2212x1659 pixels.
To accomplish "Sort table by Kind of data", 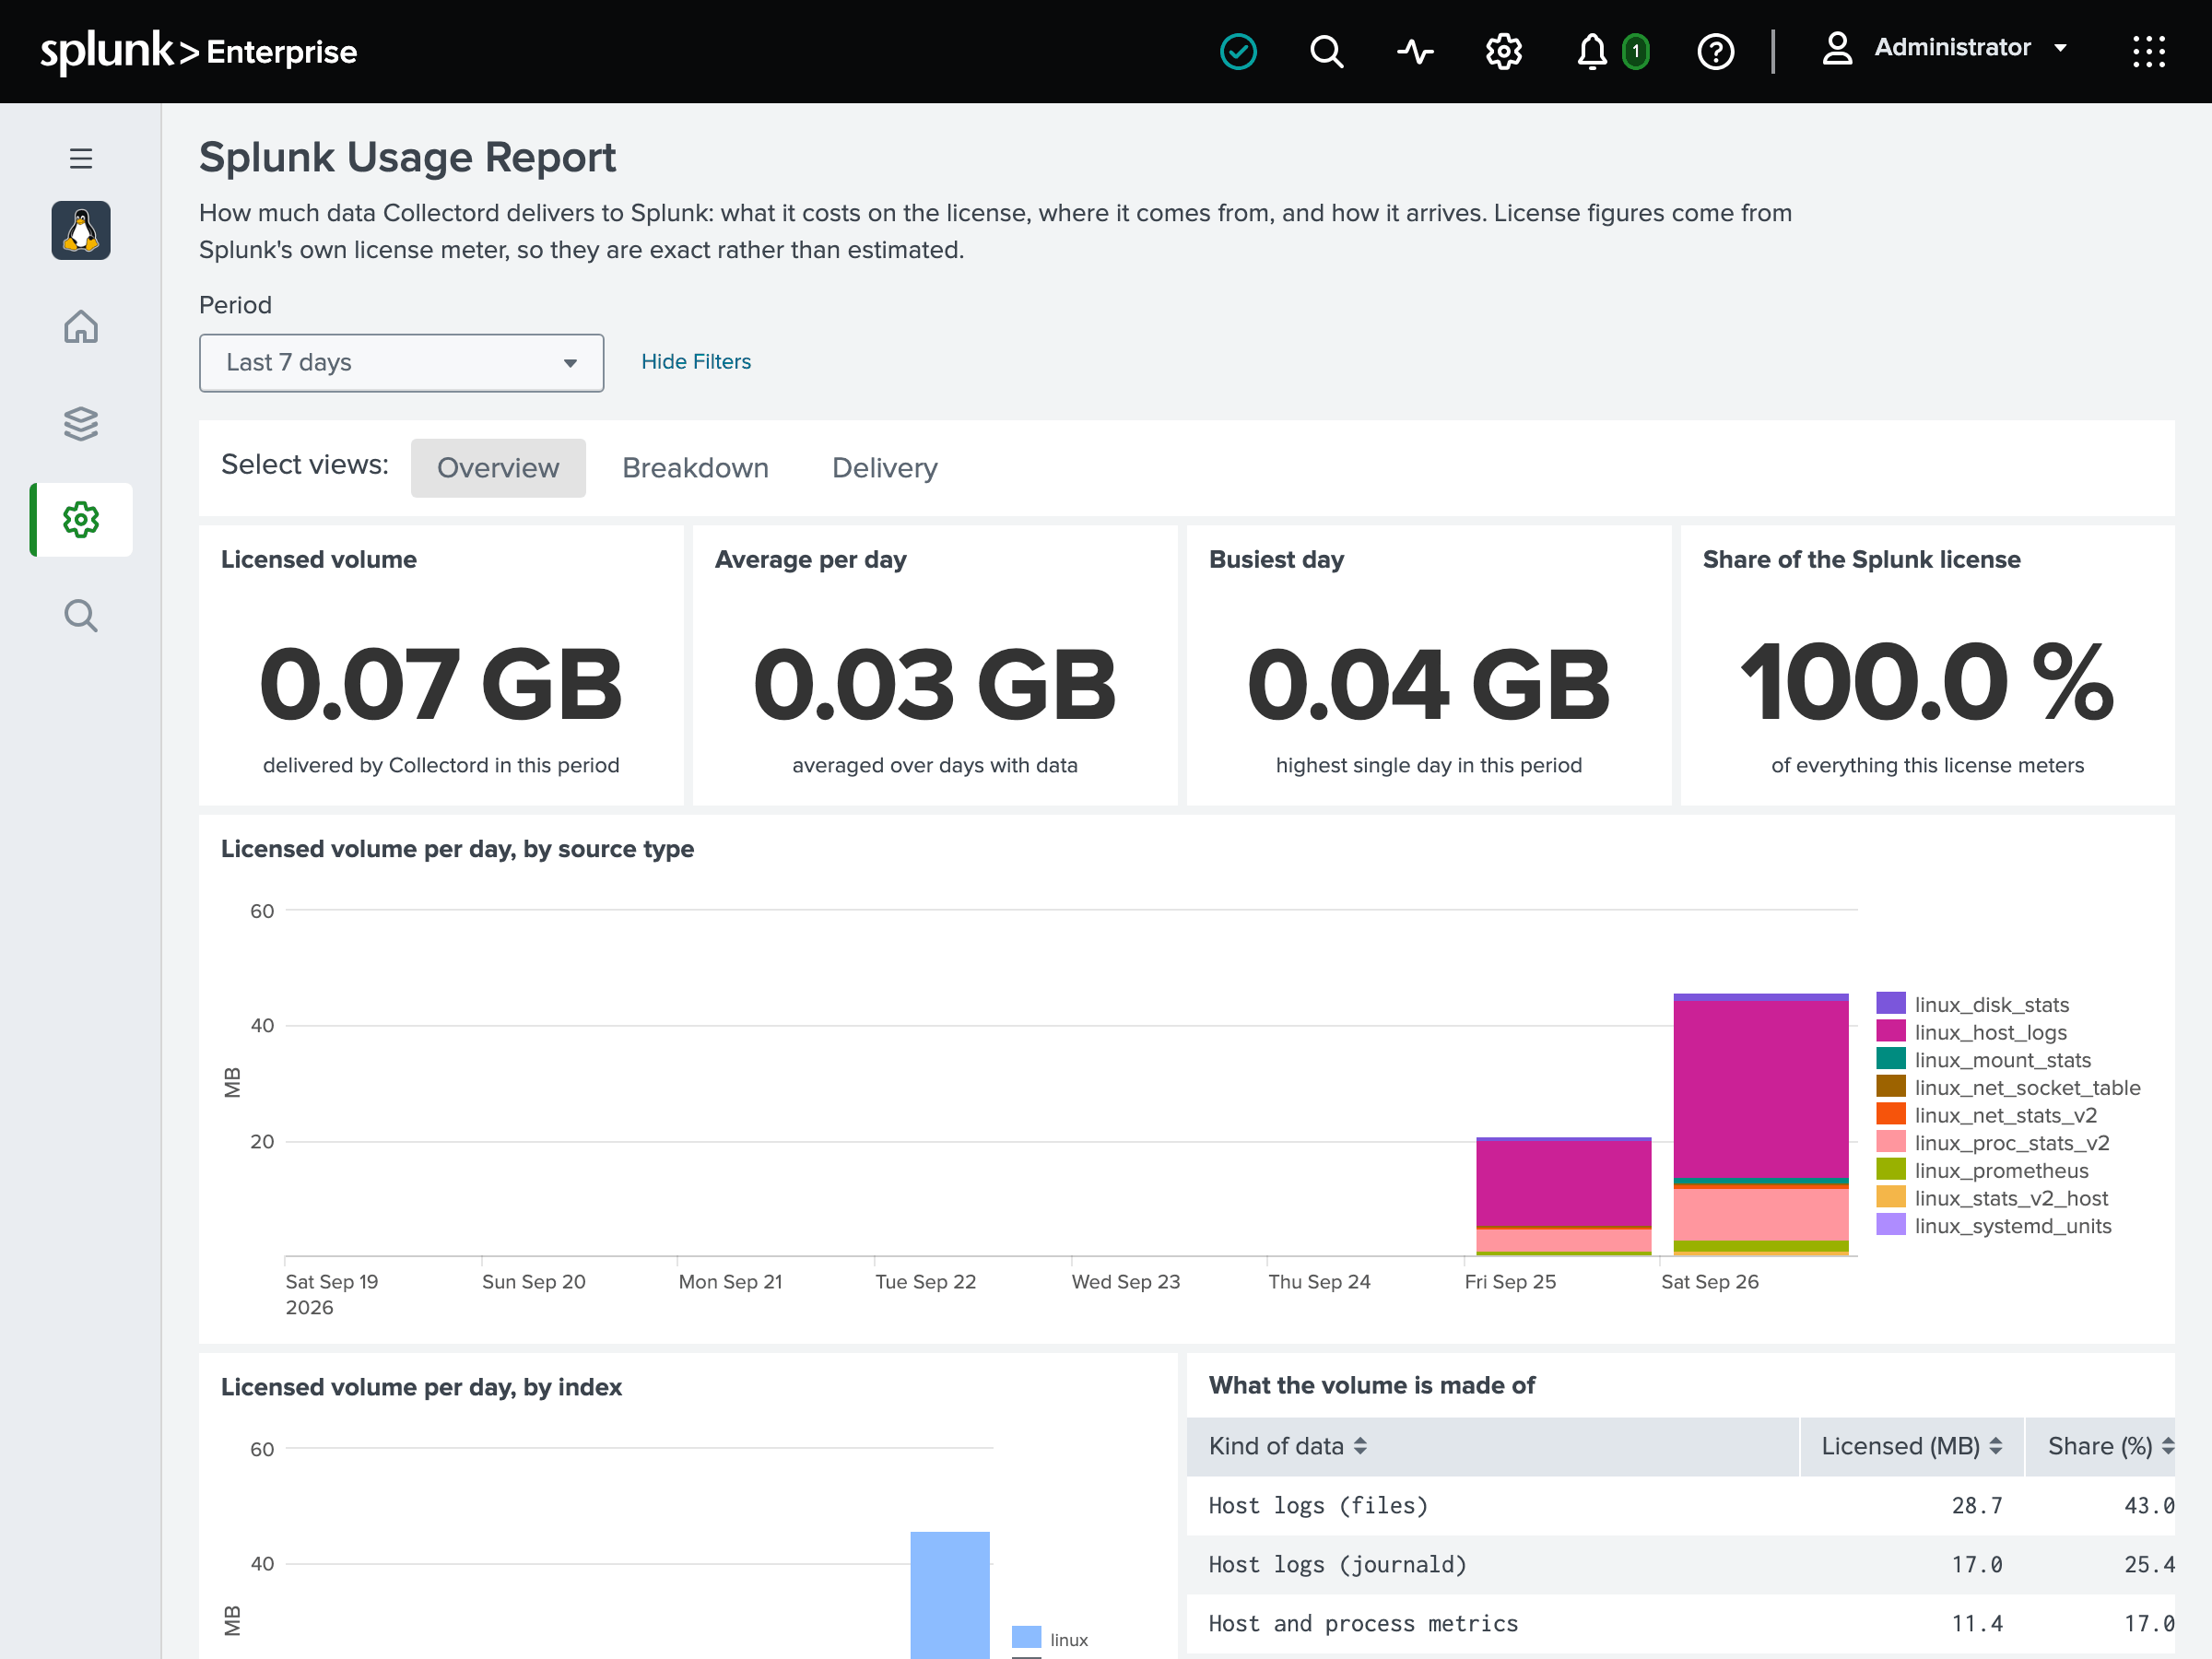I will (x=1287, y=1446).
